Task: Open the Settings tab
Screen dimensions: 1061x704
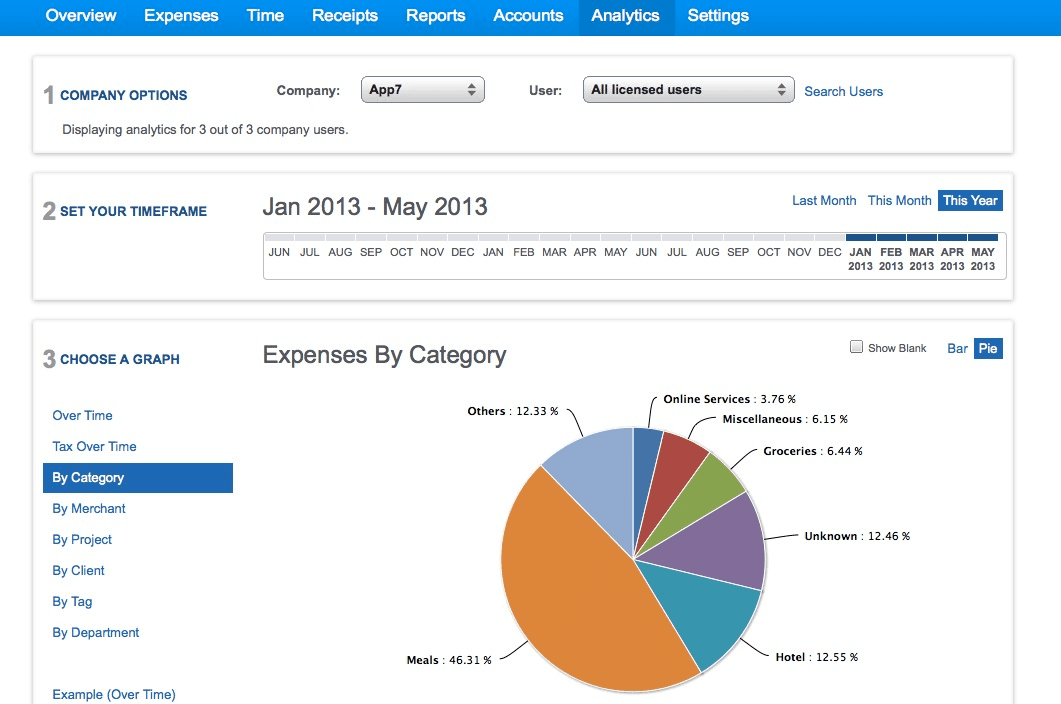Action: 718,16
